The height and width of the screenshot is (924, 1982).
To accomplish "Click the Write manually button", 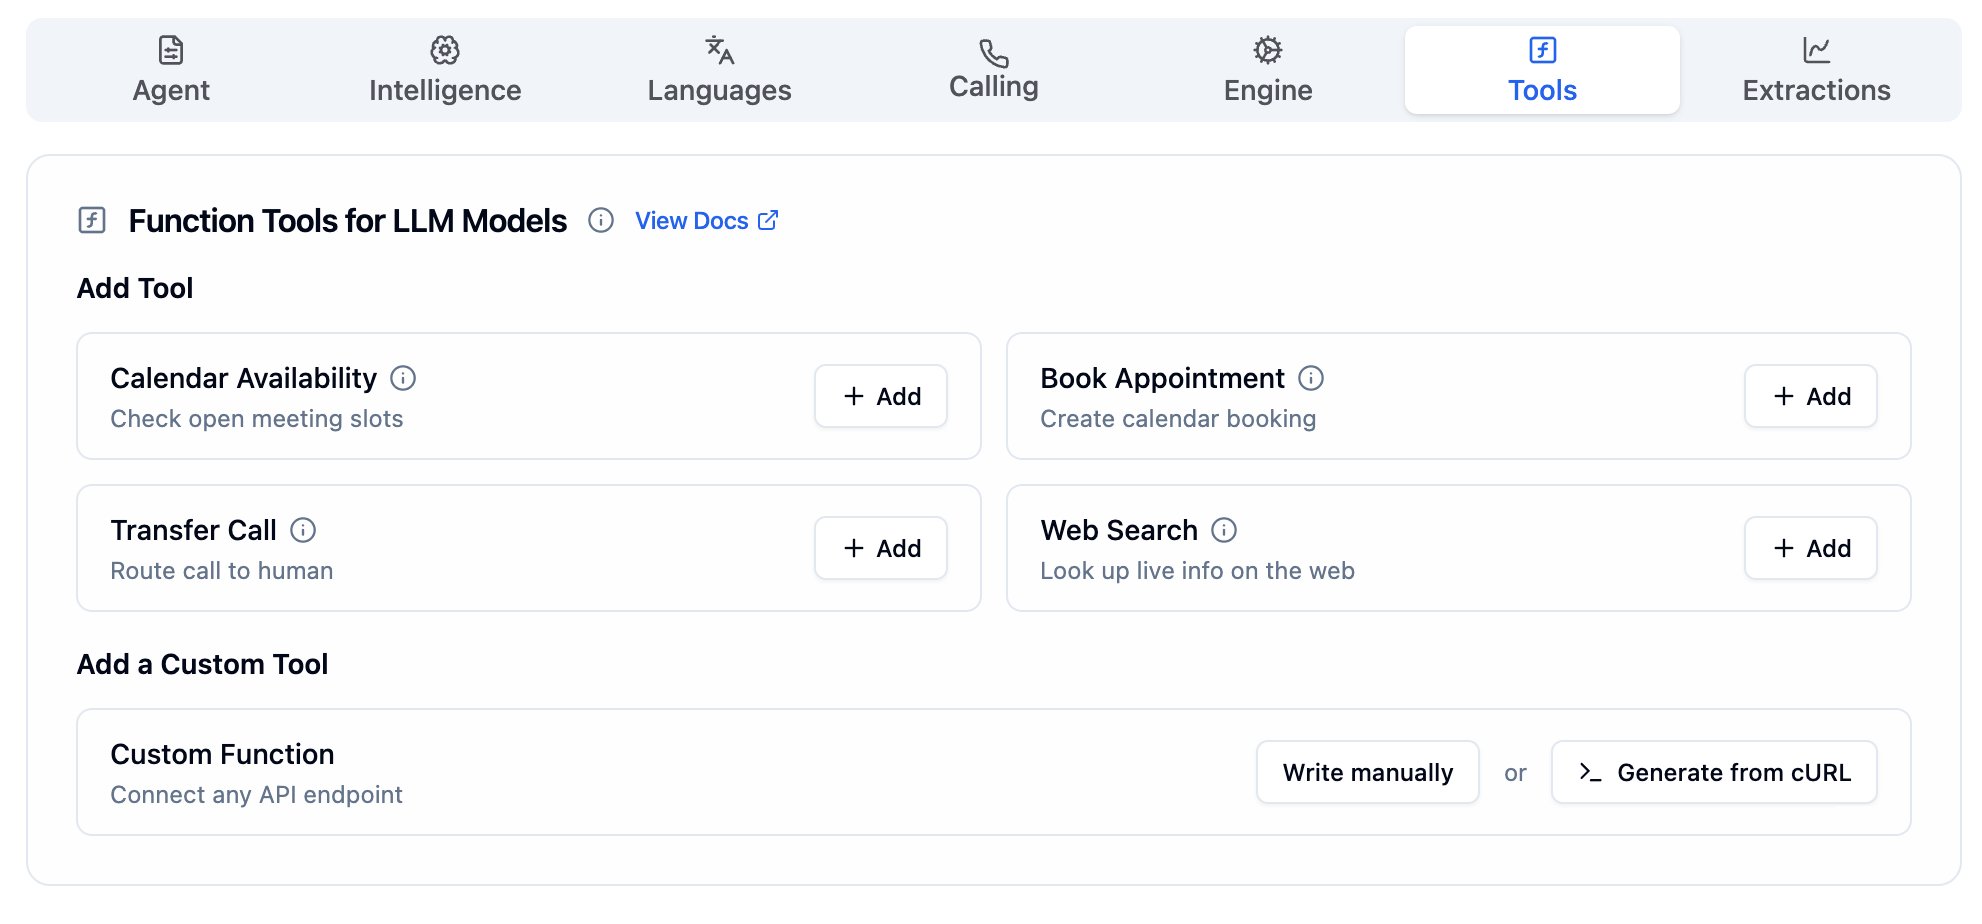I will click(x=1368, y=772).
